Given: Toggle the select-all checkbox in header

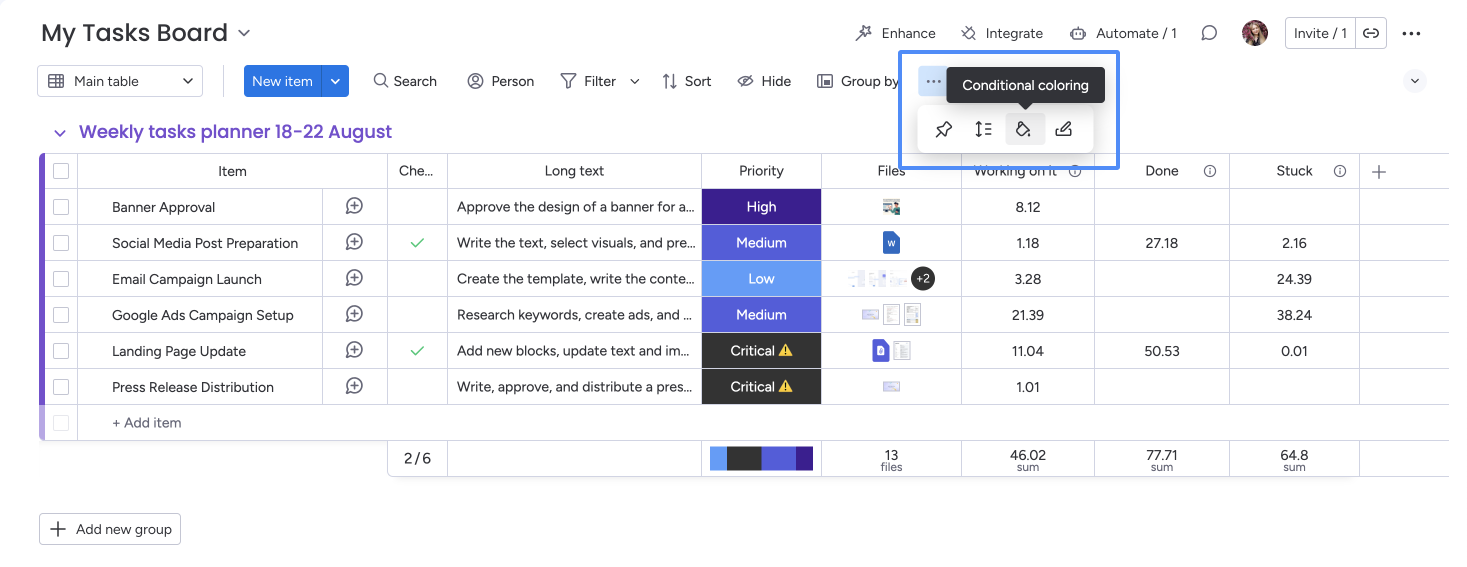Looking at the screenshot, I should (x=61, y=171).
